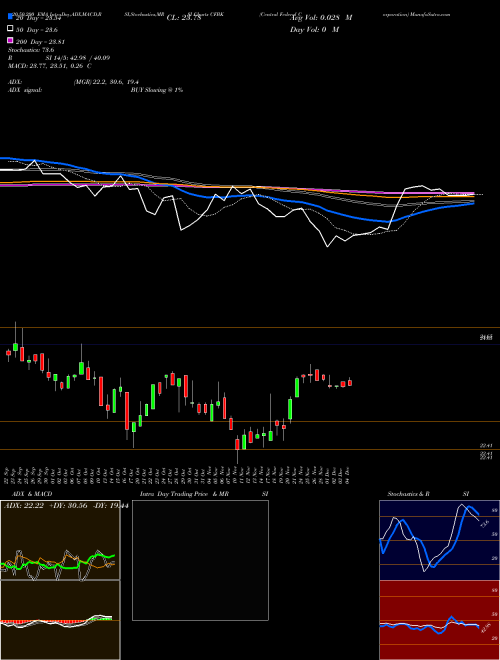Click the 'Intra Day Trading Price & MR' title

click(x=184, y=494)
